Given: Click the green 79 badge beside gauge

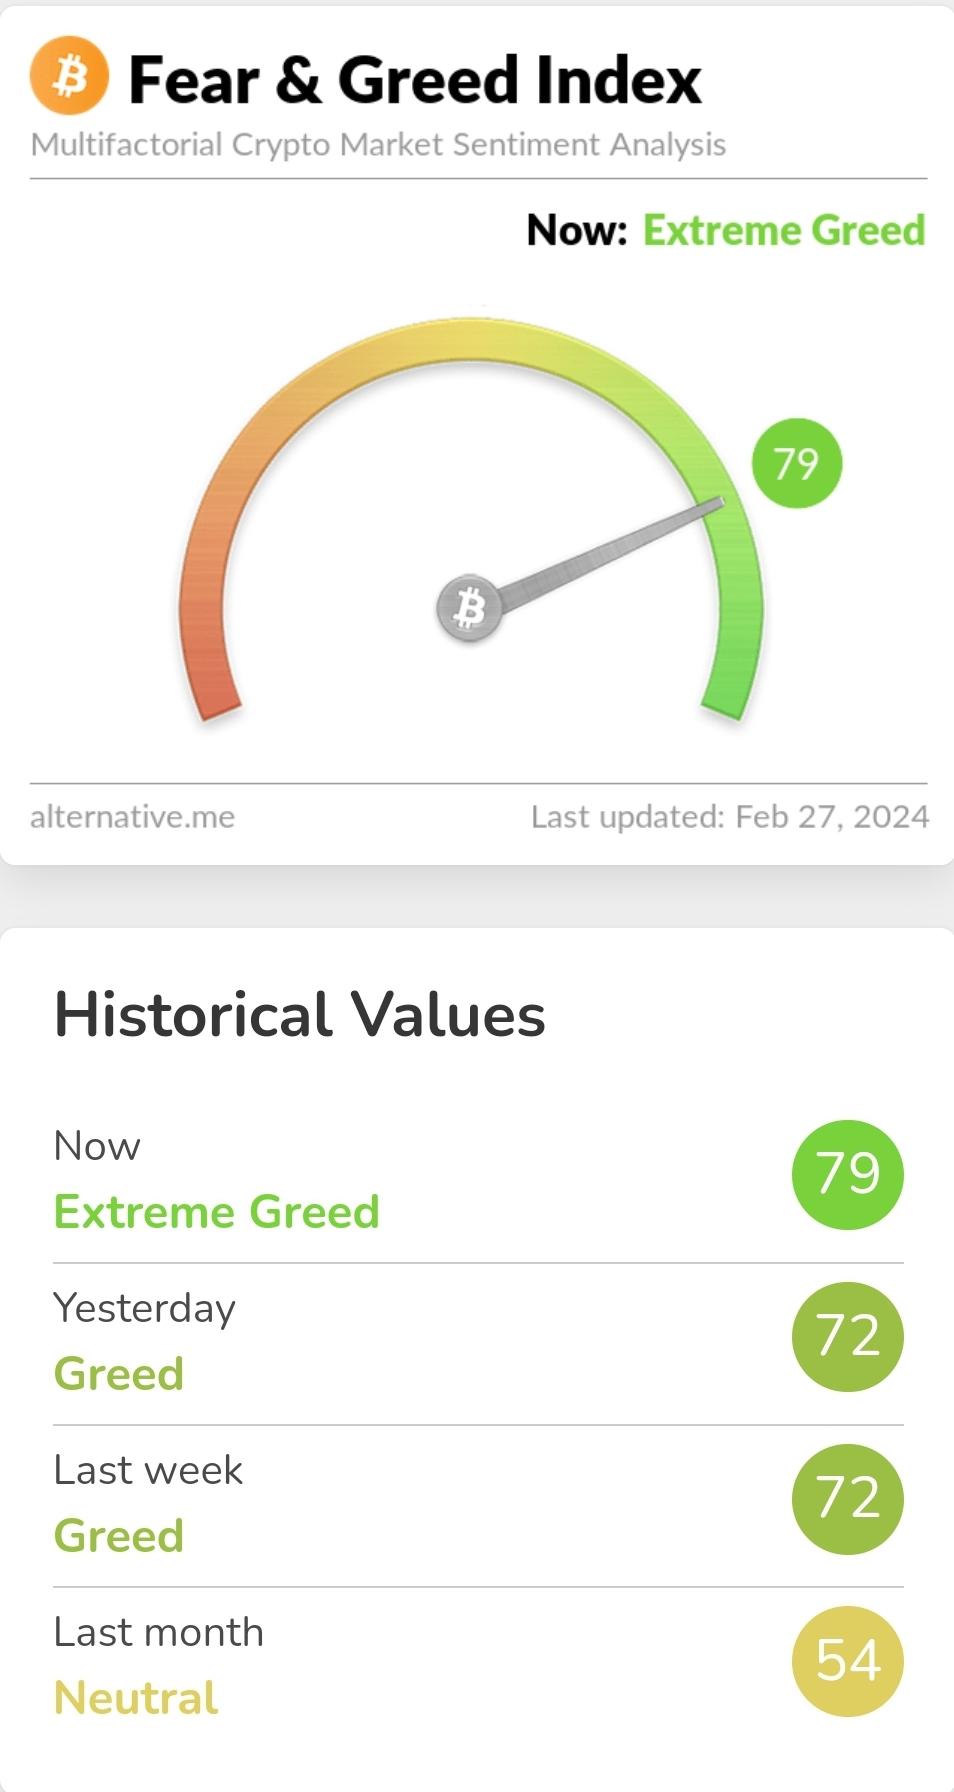Looking at the screenshot, I should tap(796, 463).
